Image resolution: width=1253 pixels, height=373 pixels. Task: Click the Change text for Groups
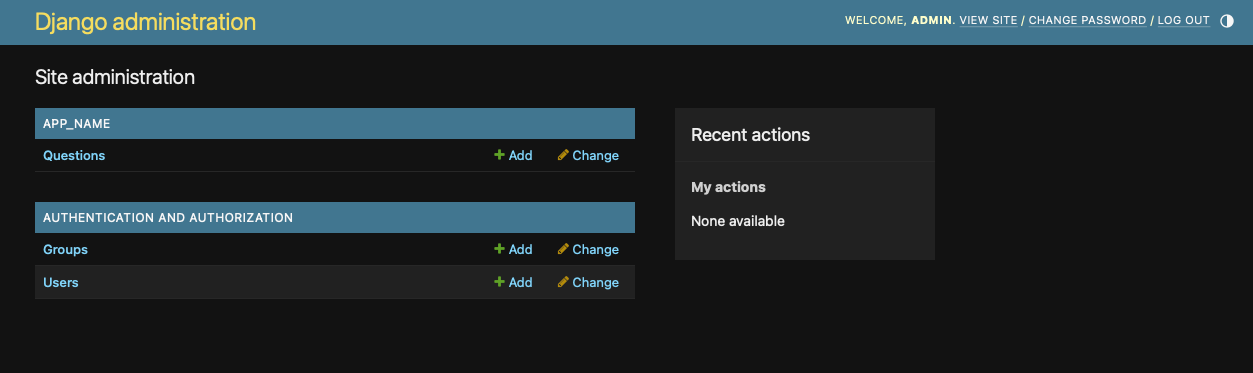click(x=596, y=249)
